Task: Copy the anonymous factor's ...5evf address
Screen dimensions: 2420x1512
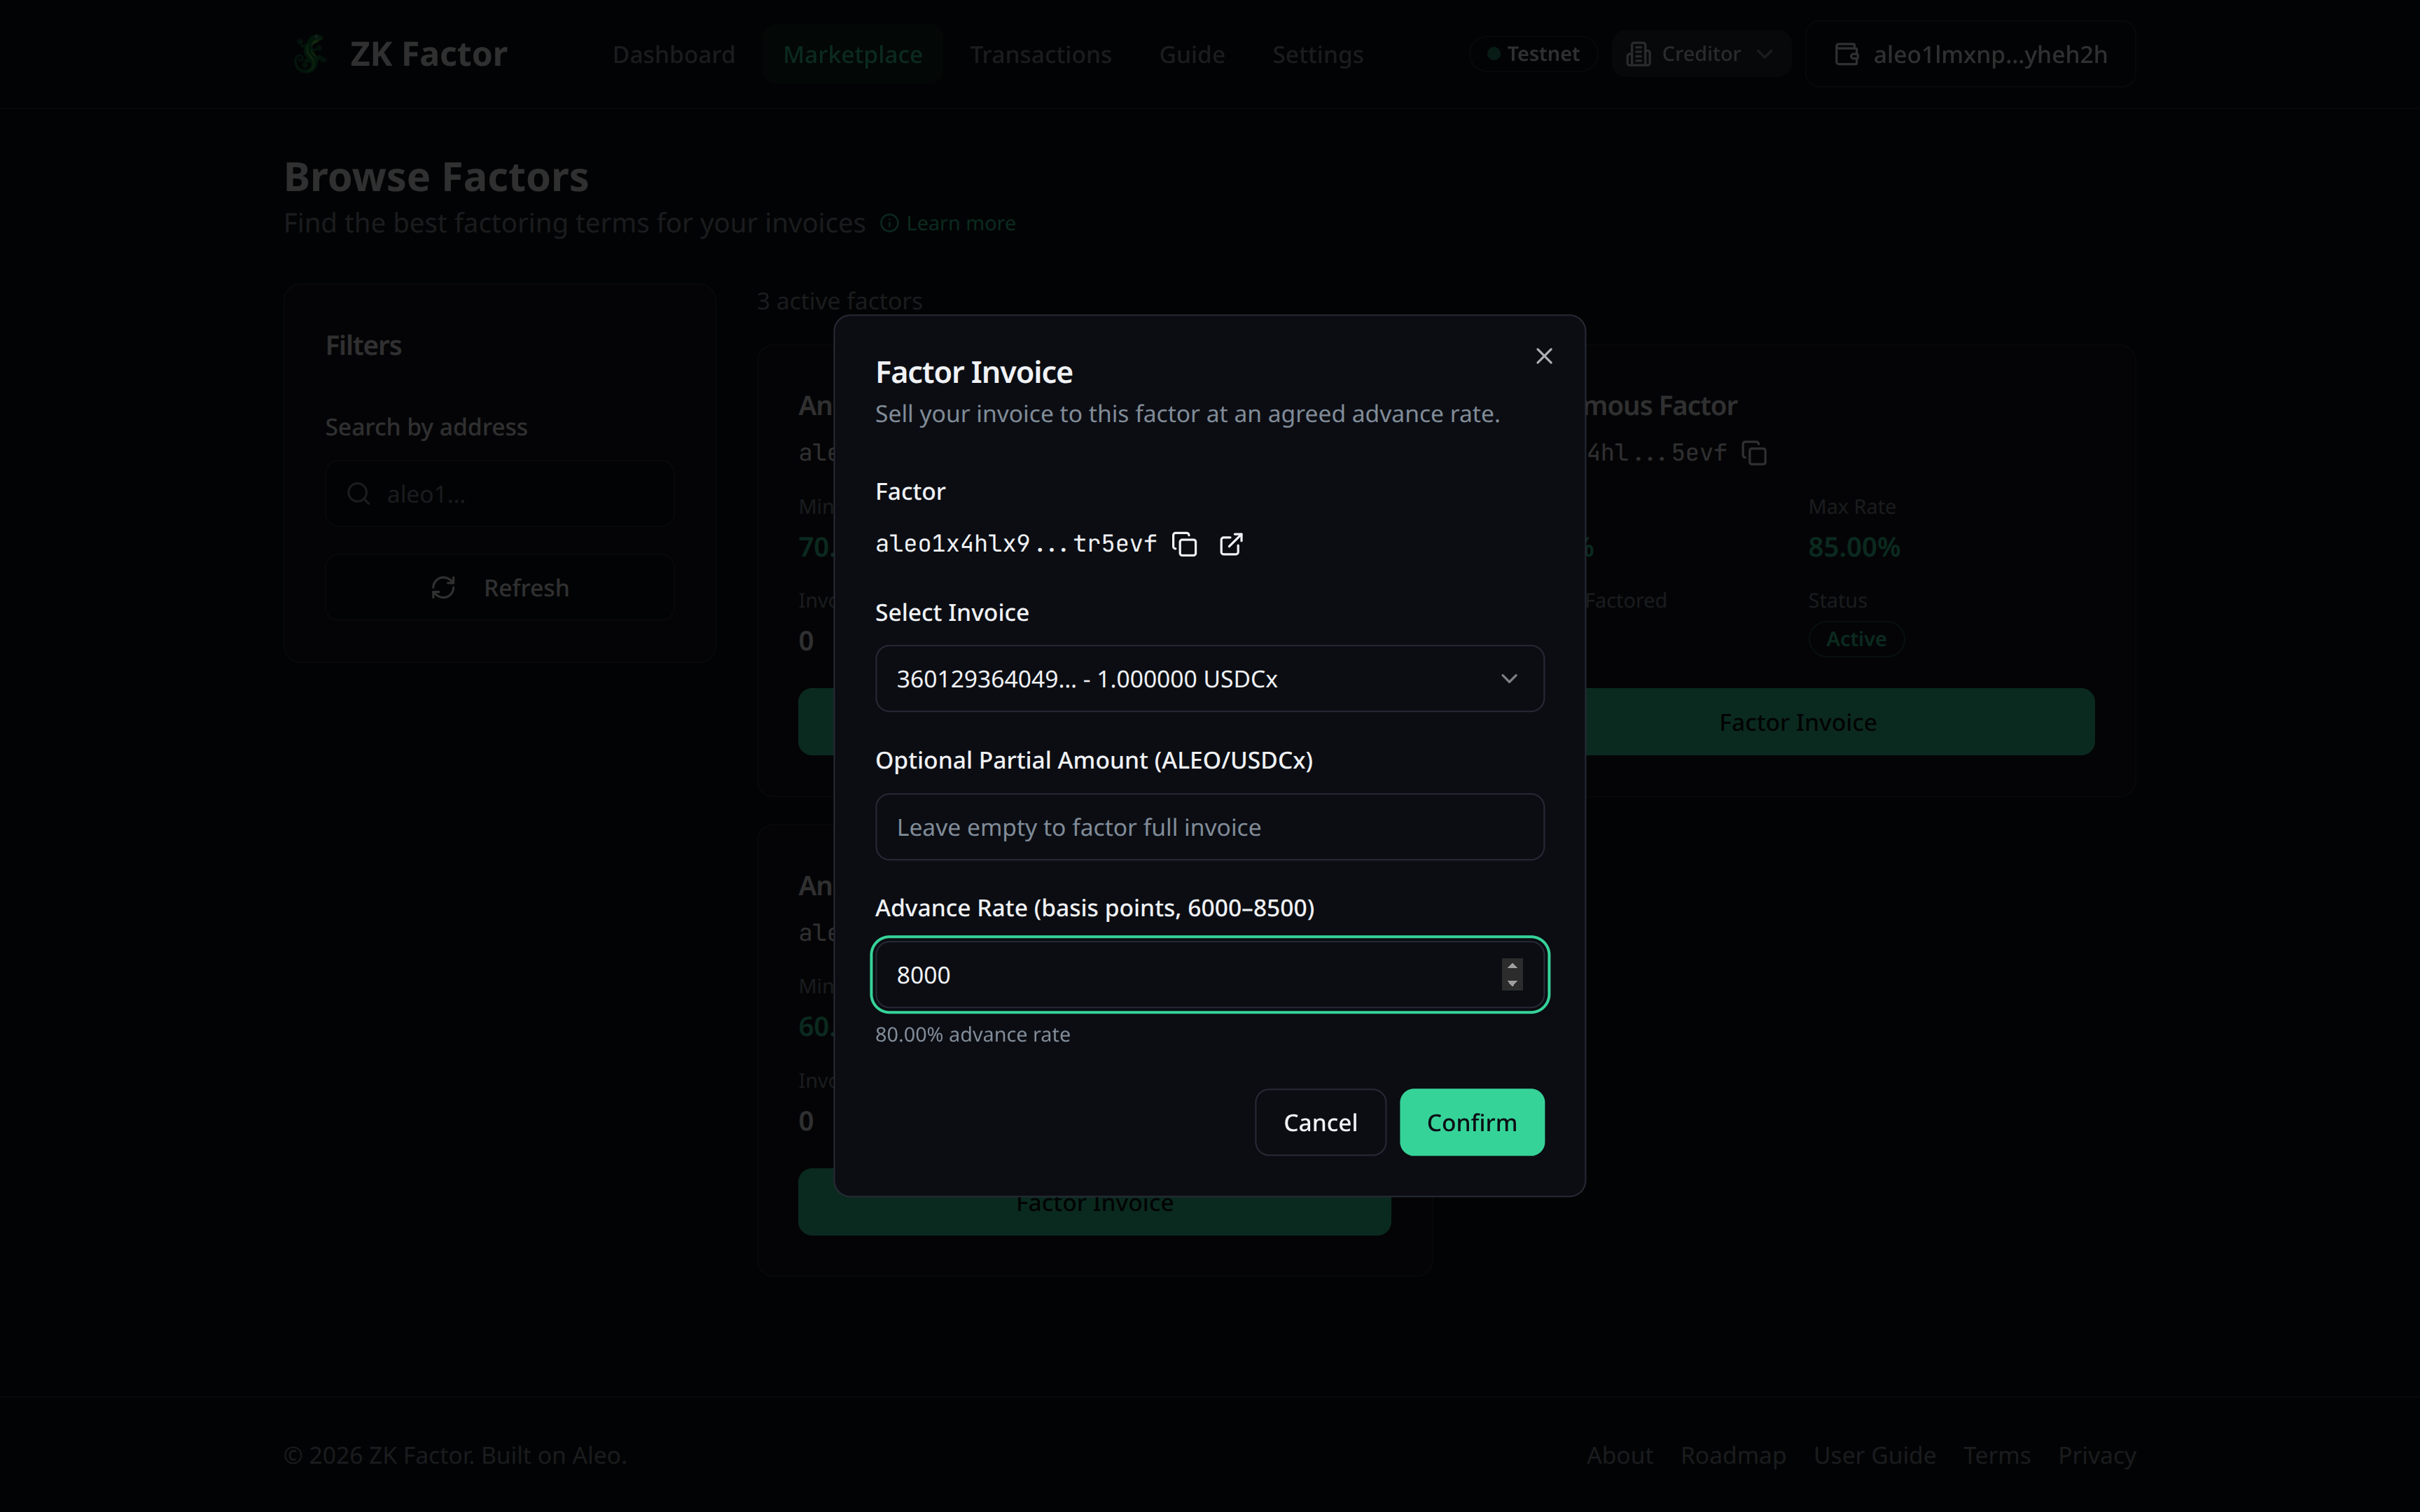Action: pos(1755,452)
